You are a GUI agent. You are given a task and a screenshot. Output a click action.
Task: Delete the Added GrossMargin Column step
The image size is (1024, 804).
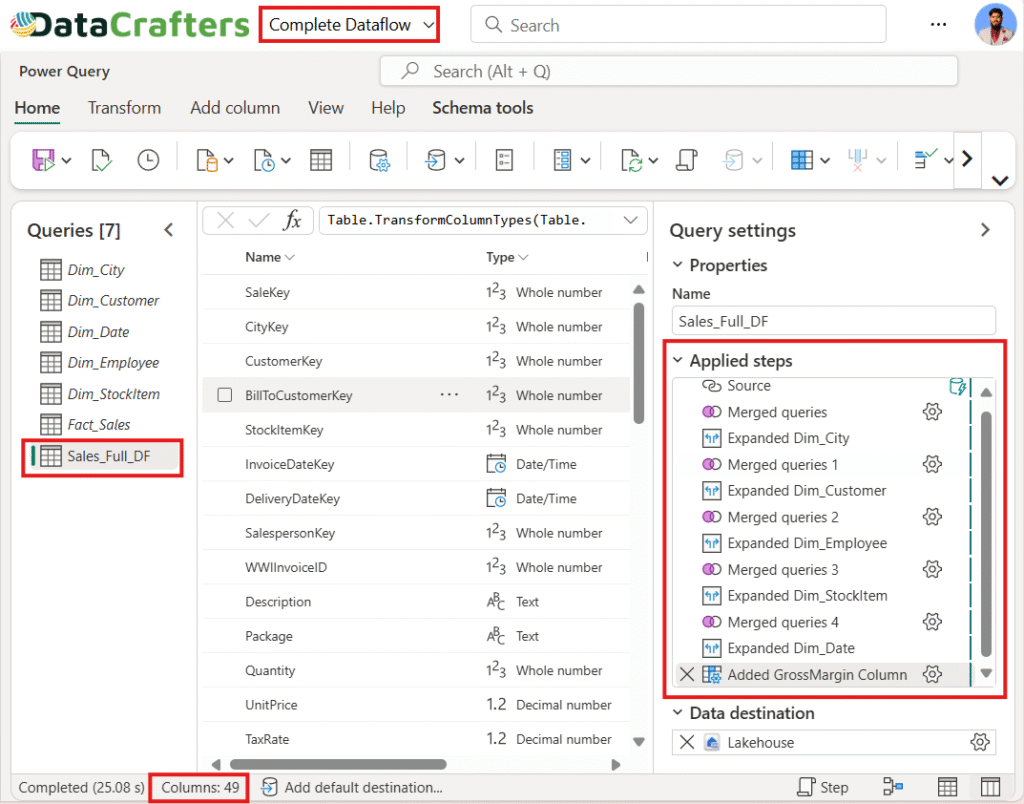(x=687, y=674)
